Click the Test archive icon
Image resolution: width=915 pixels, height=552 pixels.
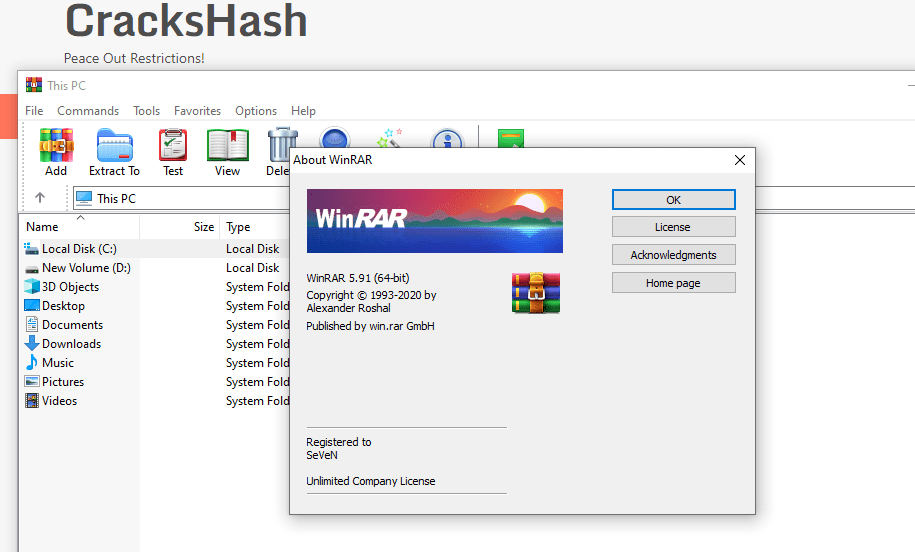(173, 145)
